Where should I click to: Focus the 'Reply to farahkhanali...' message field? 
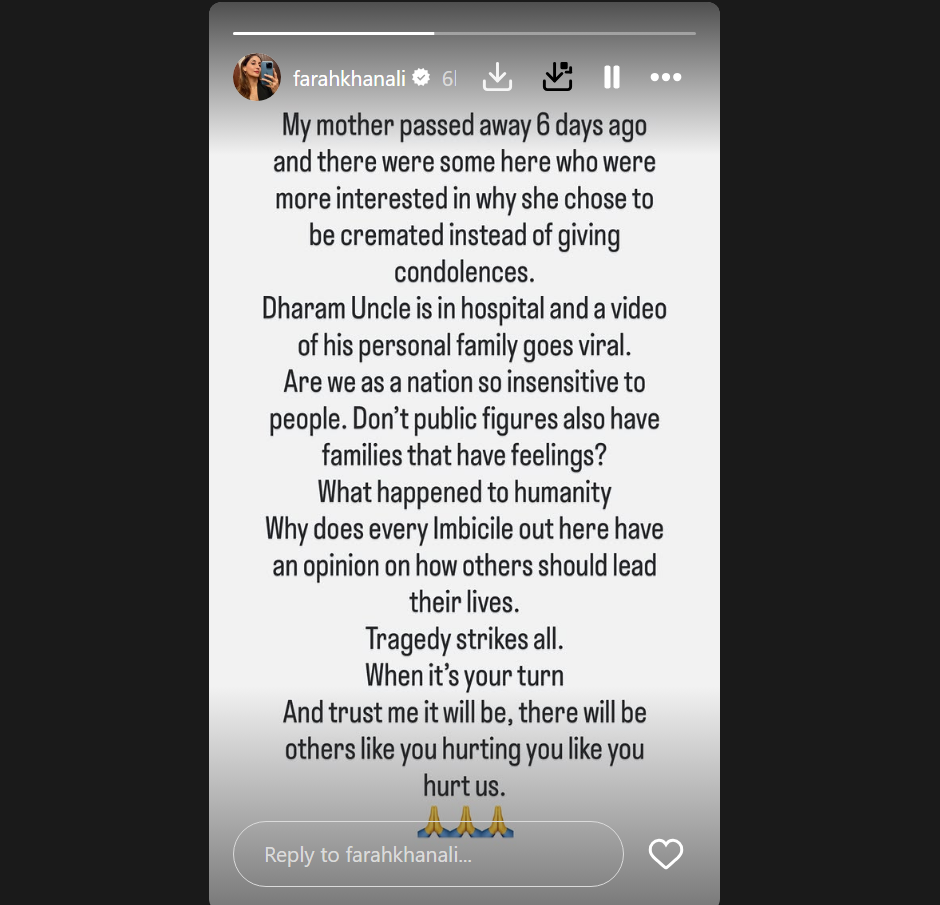pyautogui.click(x=428, y=853)
